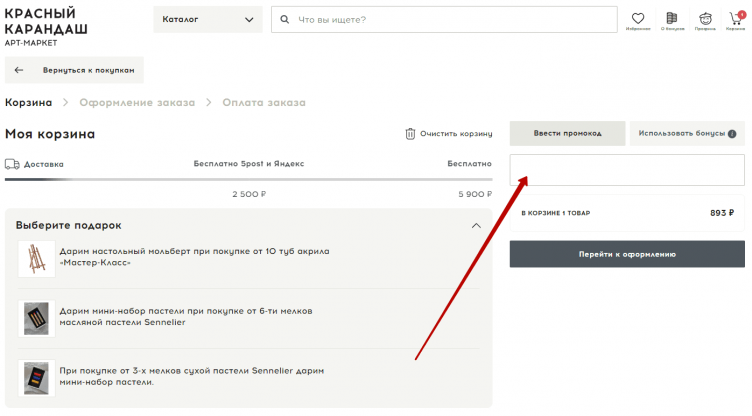Screen dimensions: 752x416
Task: Open the profile face icon
Action: click(706, 18)
